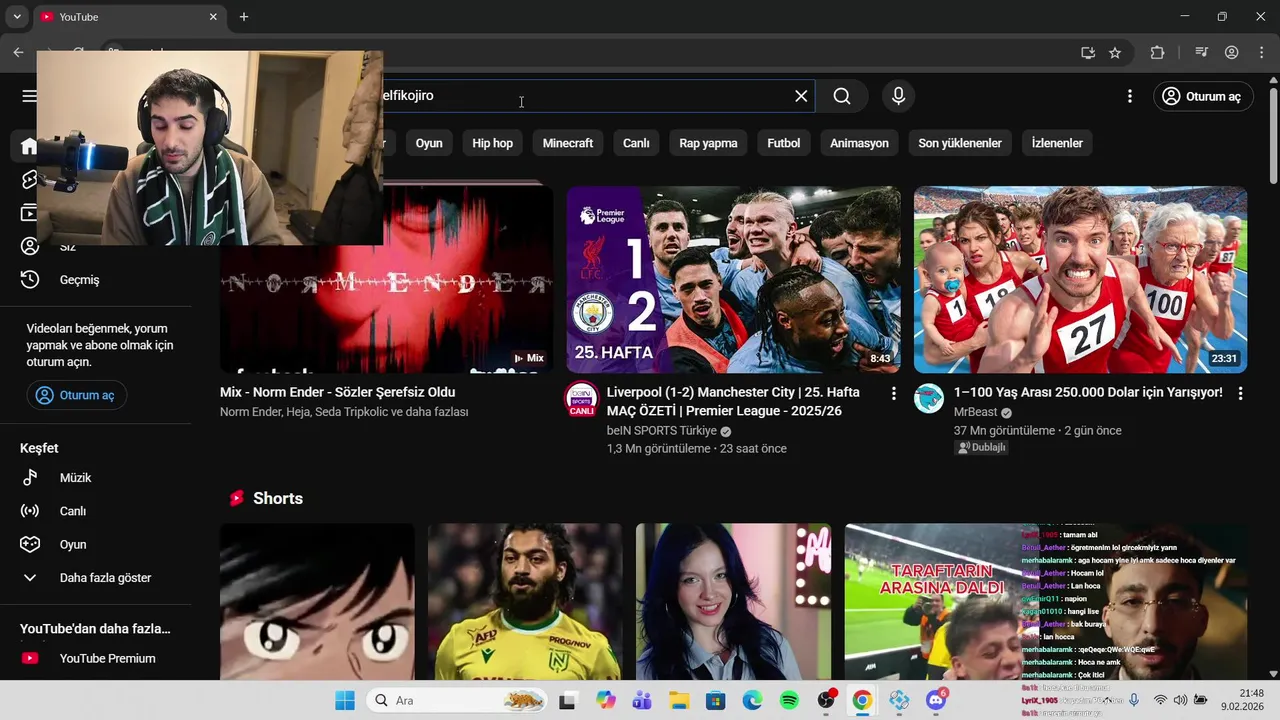The image size is (1280, 720).
Task: Click beIN SPORTS Türkiye channel name
Action: (x=662, y=431)
